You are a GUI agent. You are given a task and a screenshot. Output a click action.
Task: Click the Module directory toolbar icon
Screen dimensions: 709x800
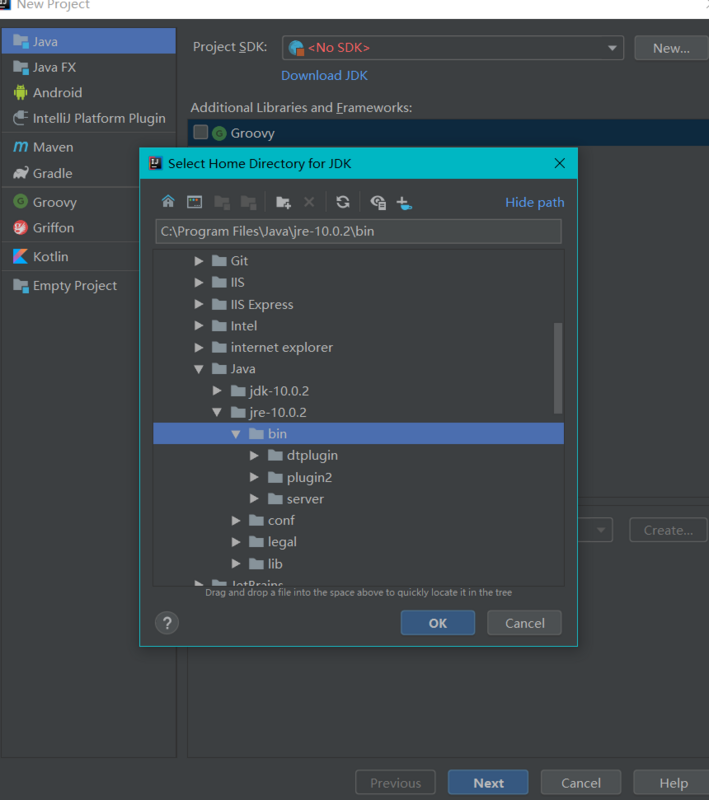(248, 202)
